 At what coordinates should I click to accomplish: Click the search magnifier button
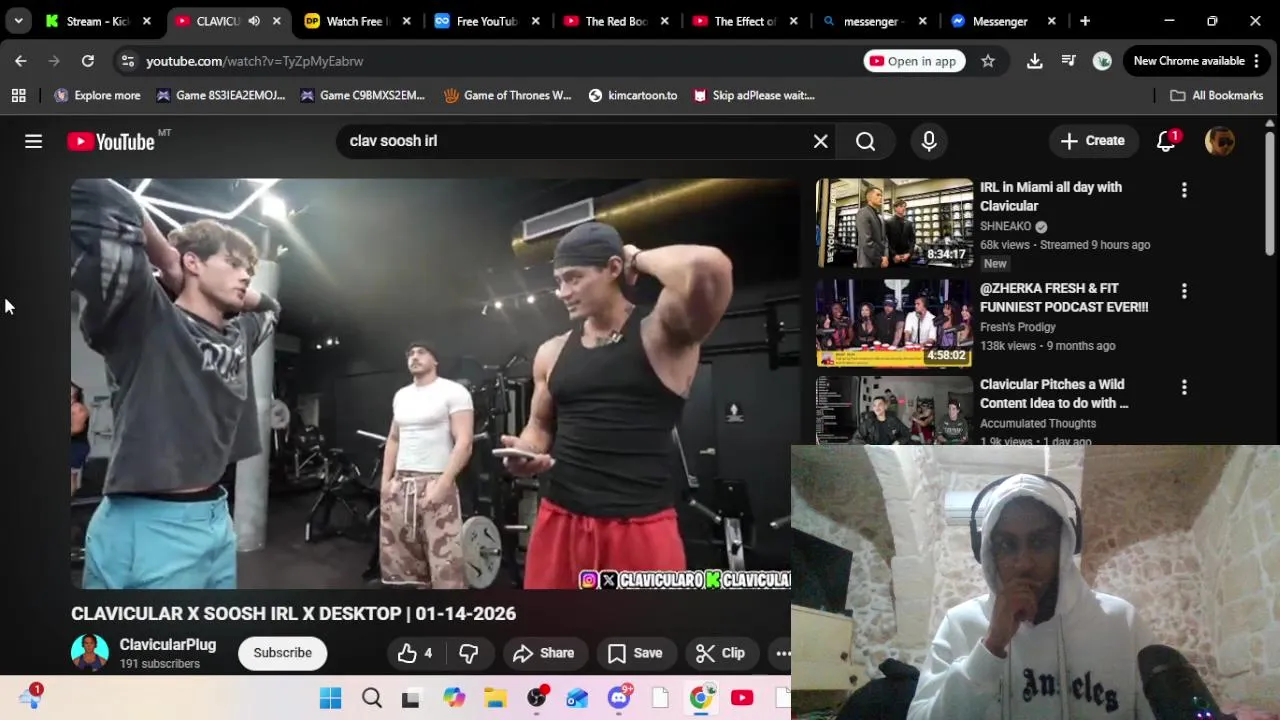[x=866, y=141]
